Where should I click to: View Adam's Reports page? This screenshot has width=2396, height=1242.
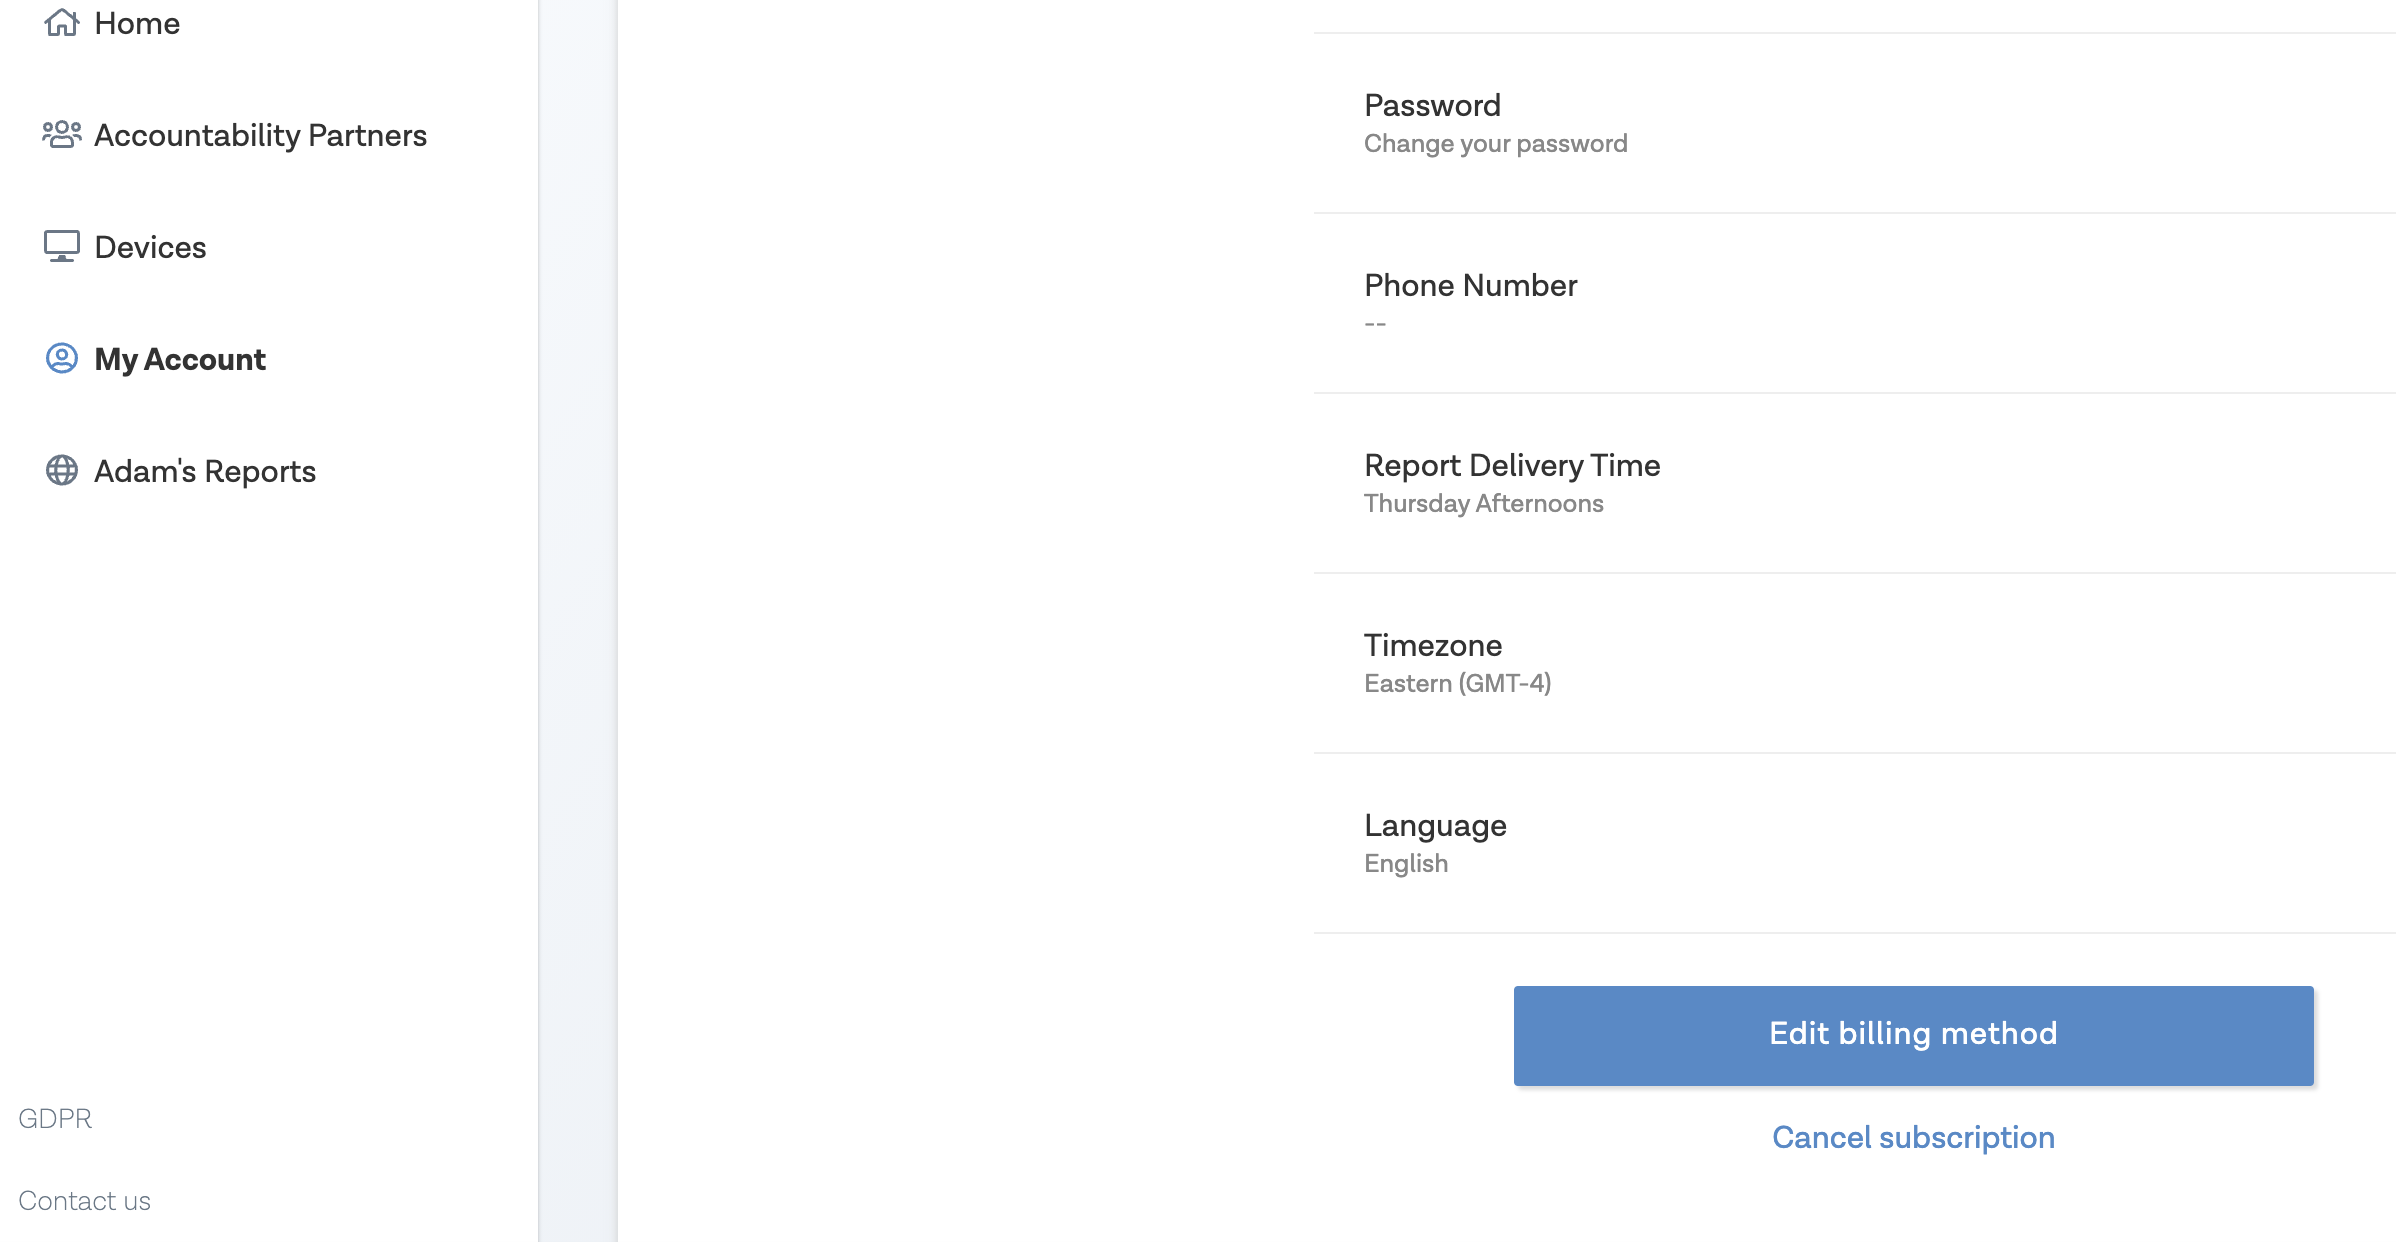tap(205, 471)
